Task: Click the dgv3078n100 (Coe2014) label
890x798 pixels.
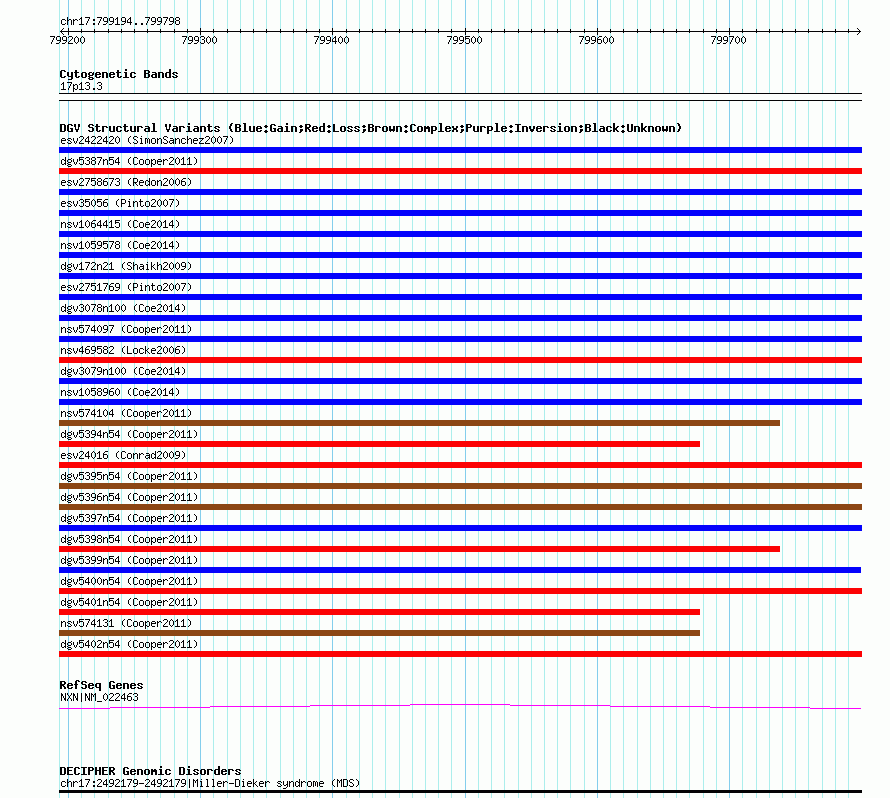Action: (123, 308)
